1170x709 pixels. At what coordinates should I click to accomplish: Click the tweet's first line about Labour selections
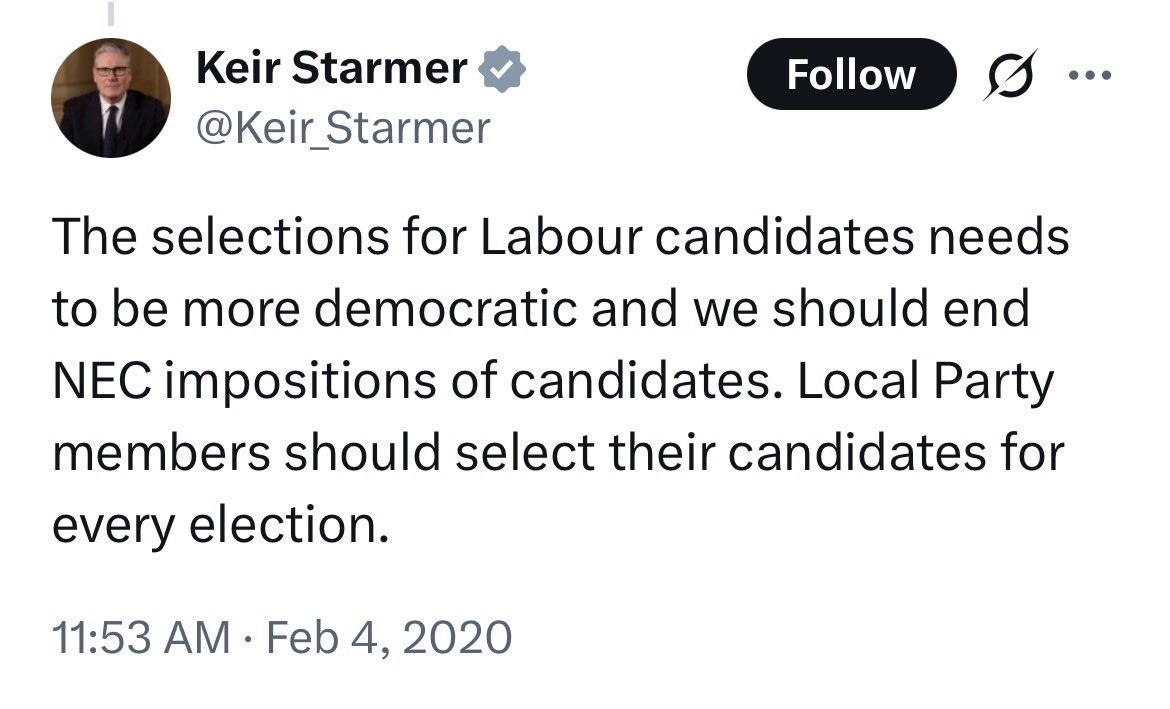coord(560,238)
